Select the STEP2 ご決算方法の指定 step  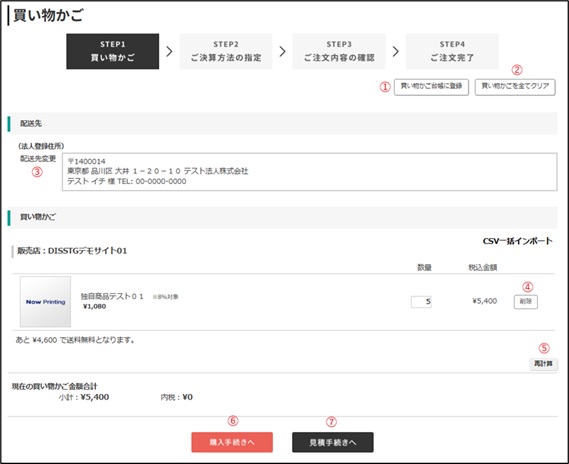point(226,51)
